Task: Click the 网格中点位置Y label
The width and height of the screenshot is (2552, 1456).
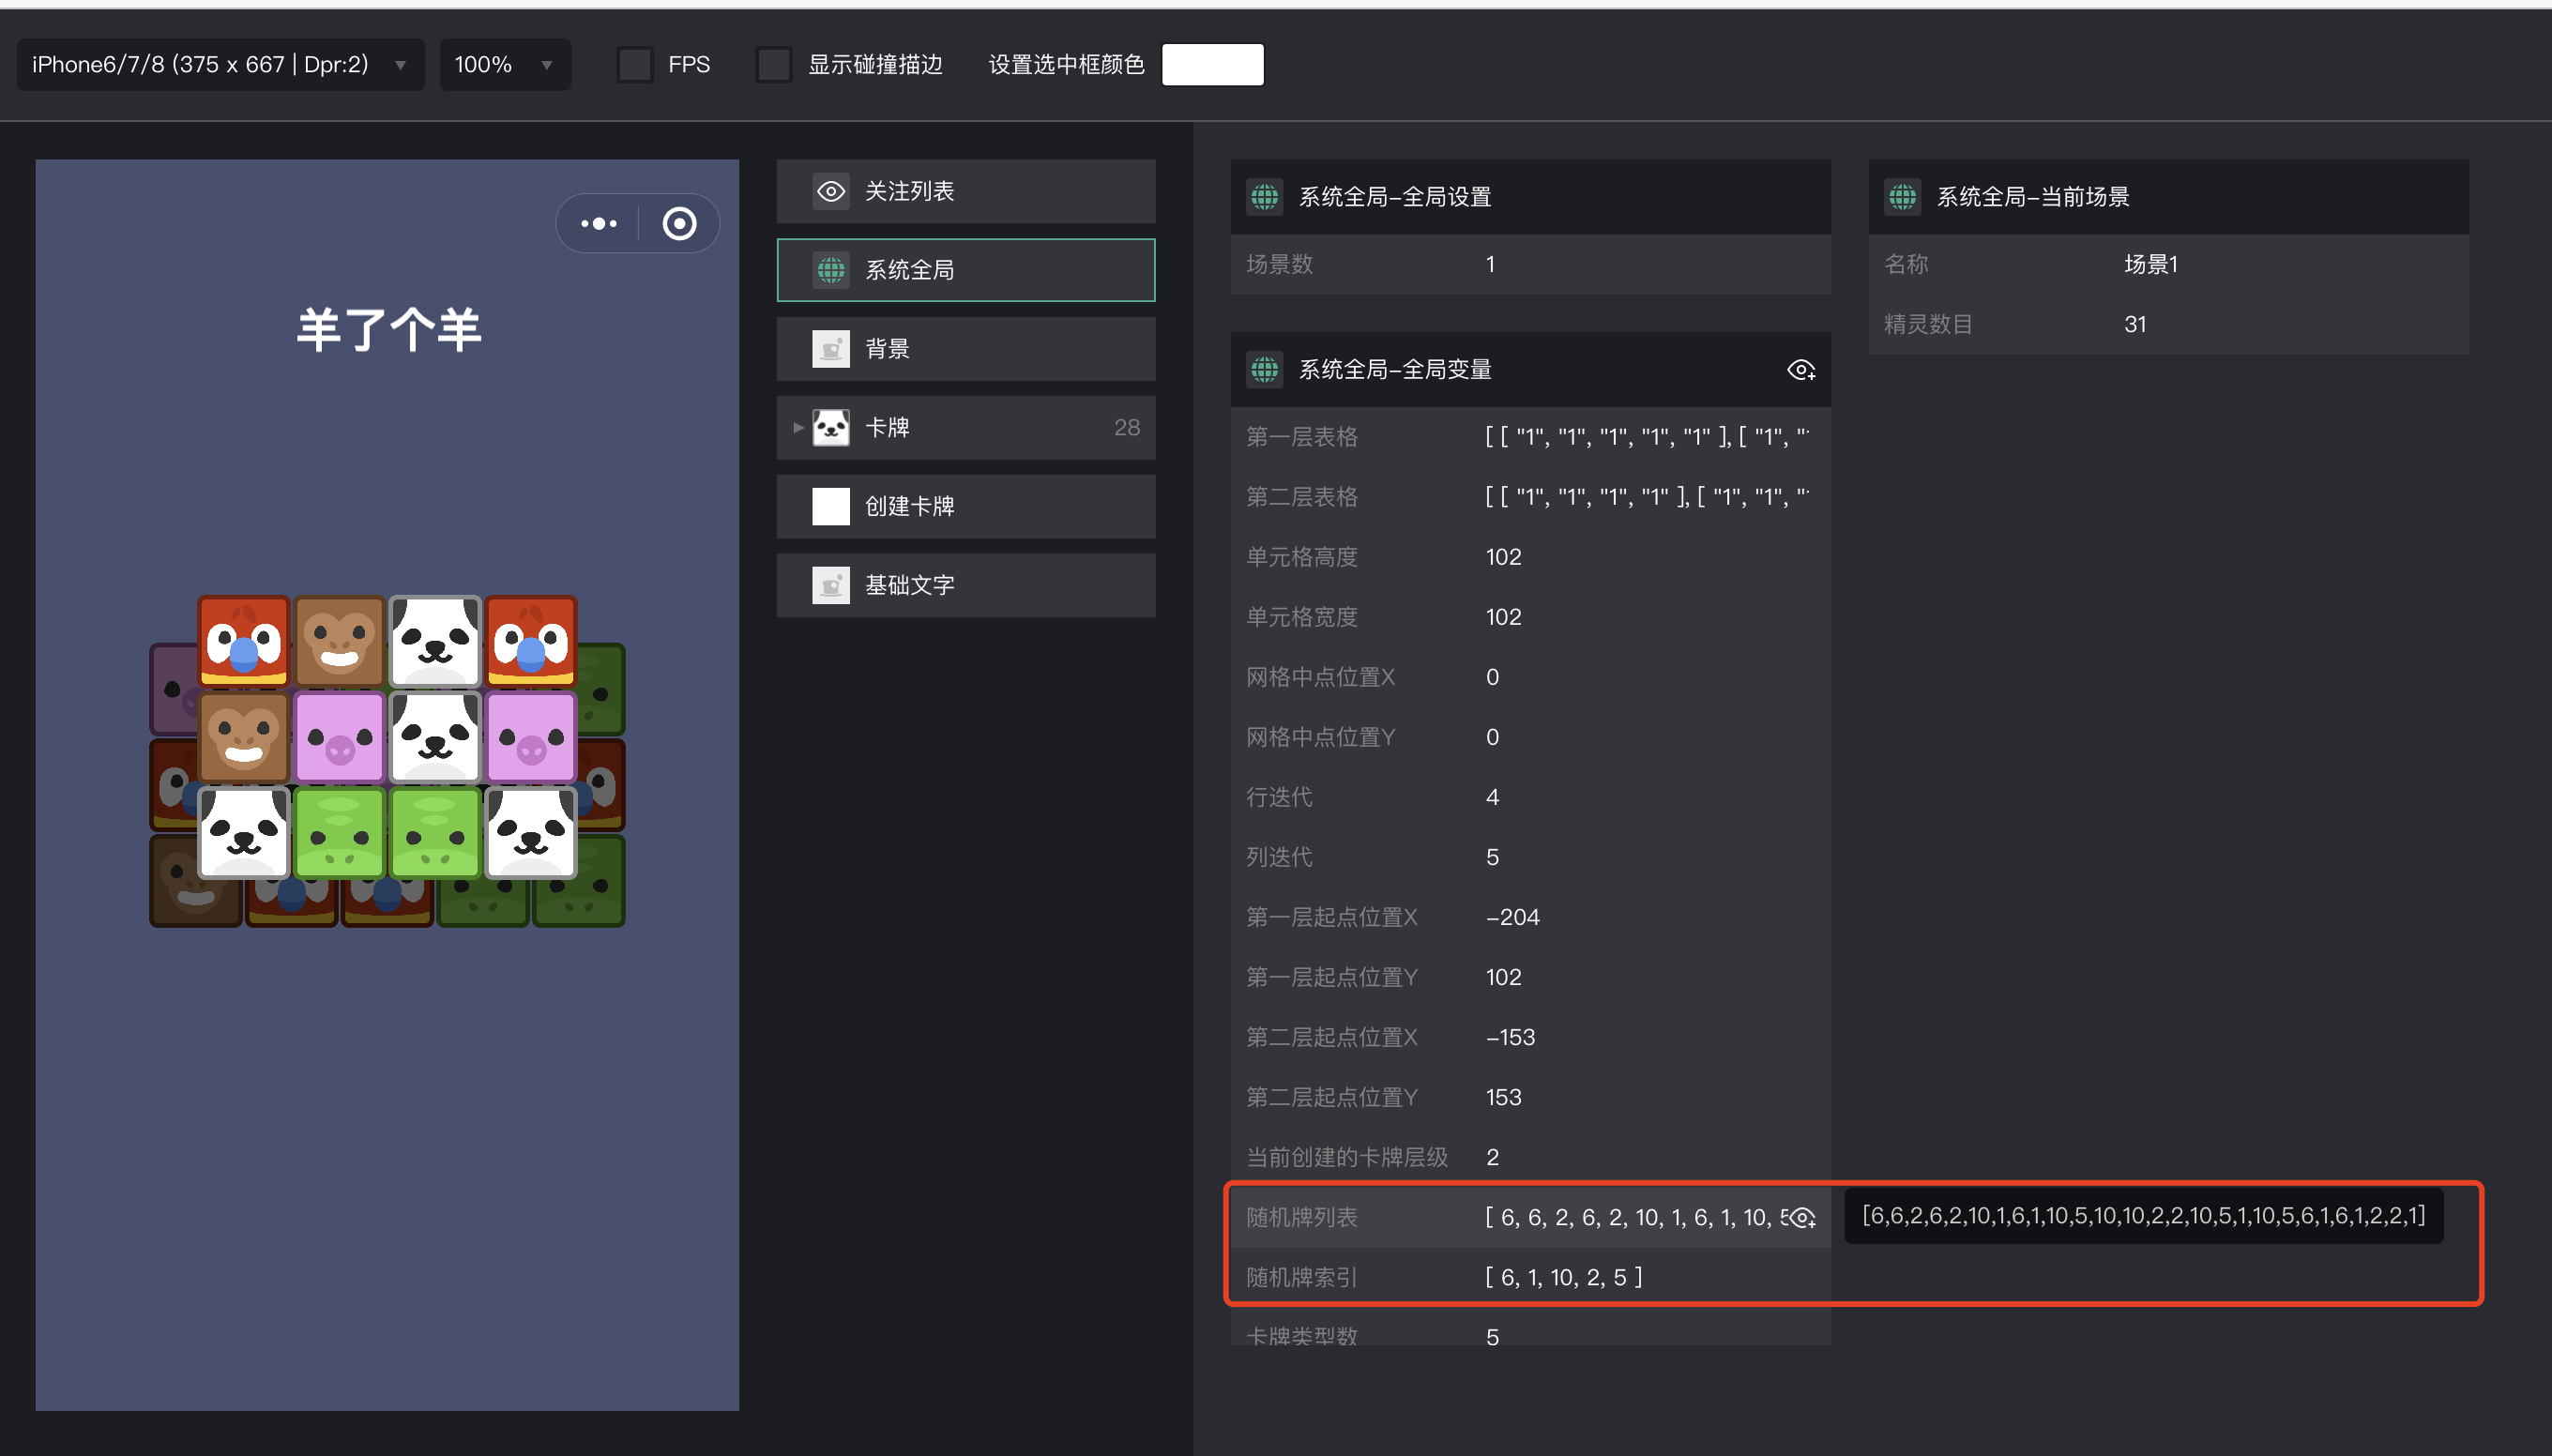Action: coord(1320,737)
